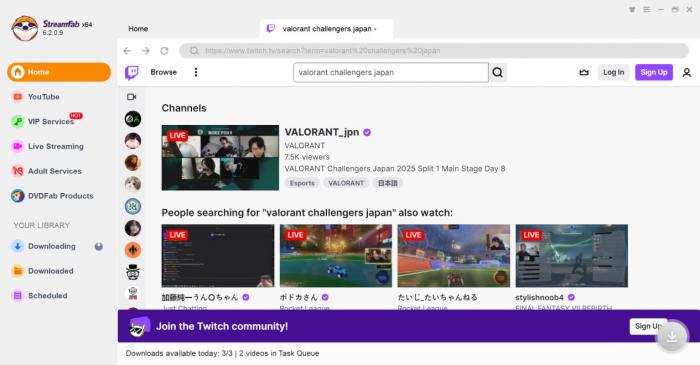
Task: Select the 日本語 language tag
Action: tap(388, 183)
